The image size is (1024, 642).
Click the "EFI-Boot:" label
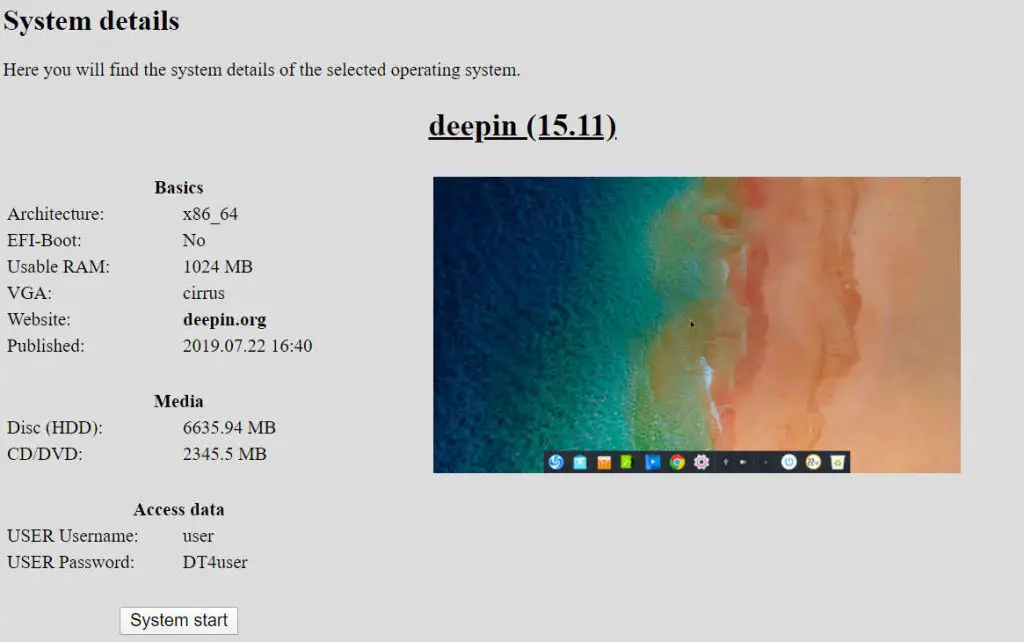pyautogui.click(x=44, y=240)
